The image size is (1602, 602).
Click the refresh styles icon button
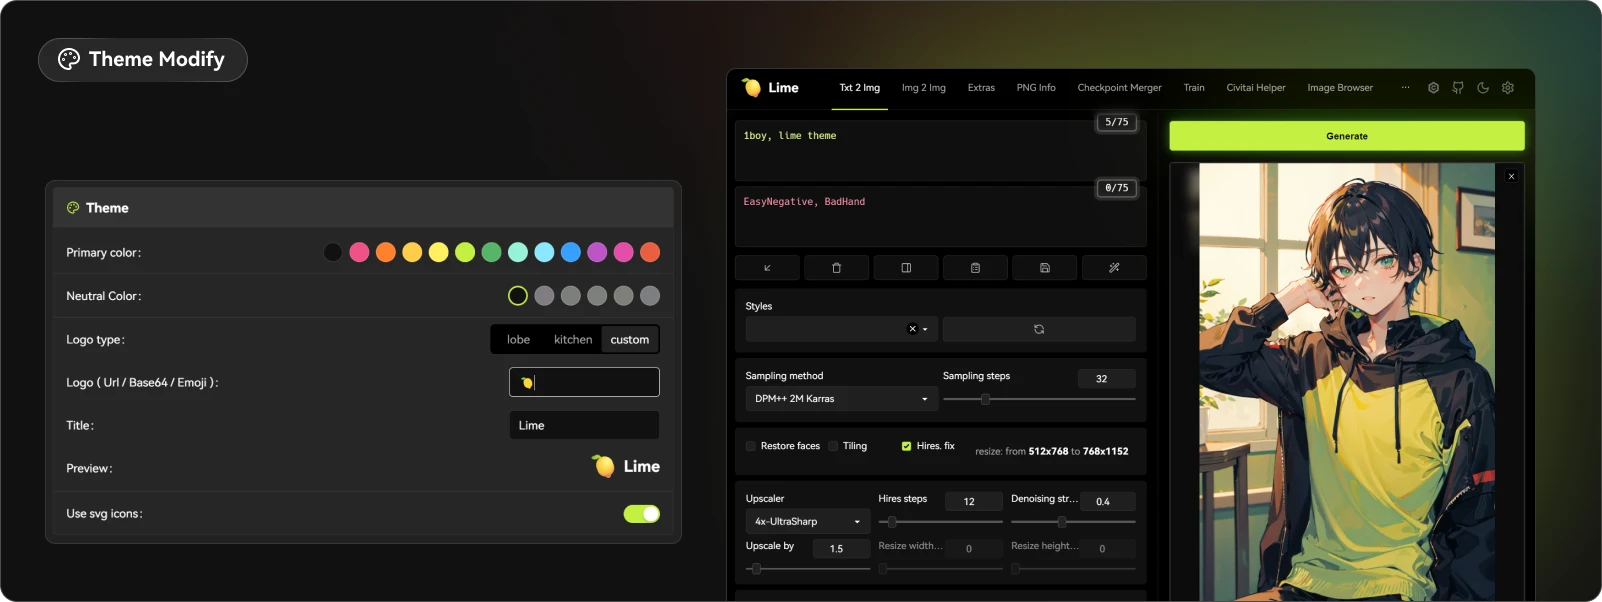[x=1039, y=329]
